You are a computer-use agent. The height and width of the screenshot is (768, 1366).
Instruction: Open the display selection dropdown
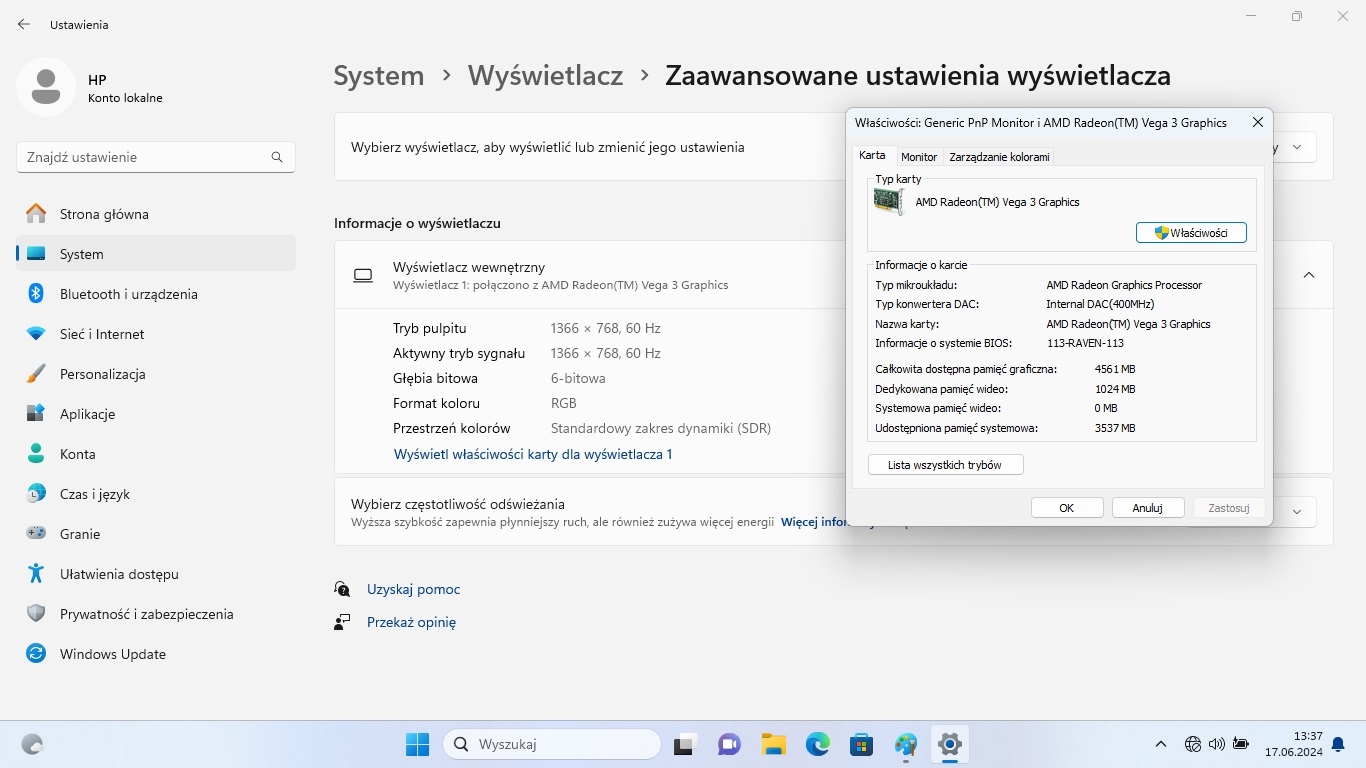(1297, 147)
